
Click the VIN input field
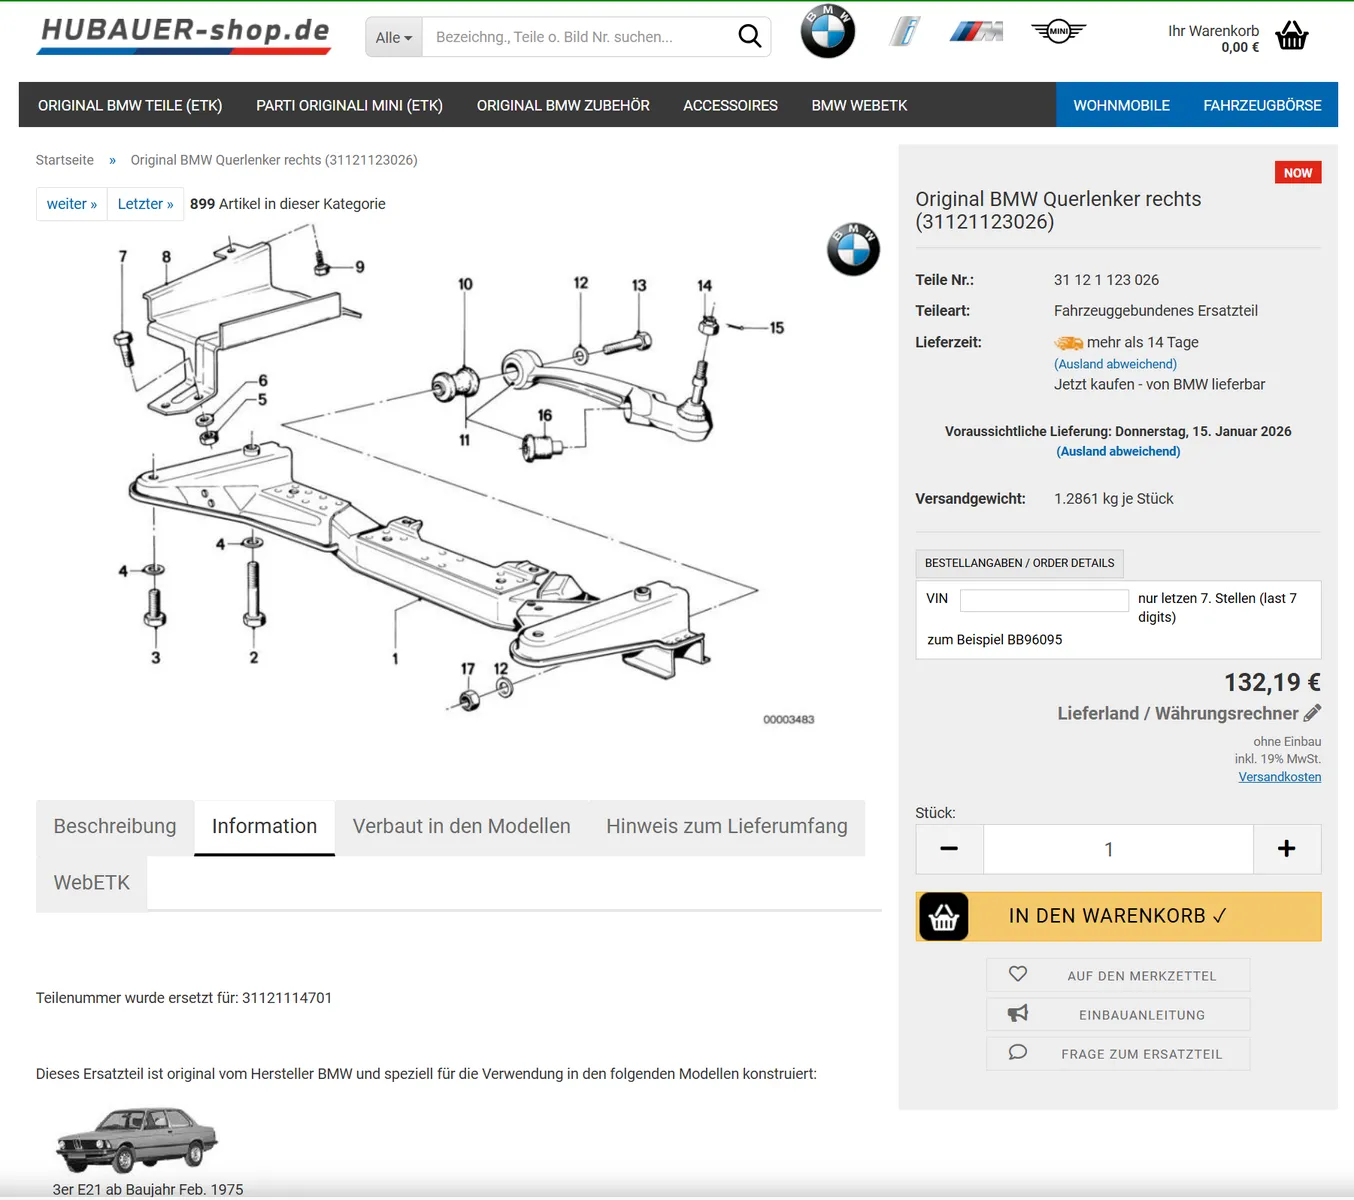pos(1043,600)
